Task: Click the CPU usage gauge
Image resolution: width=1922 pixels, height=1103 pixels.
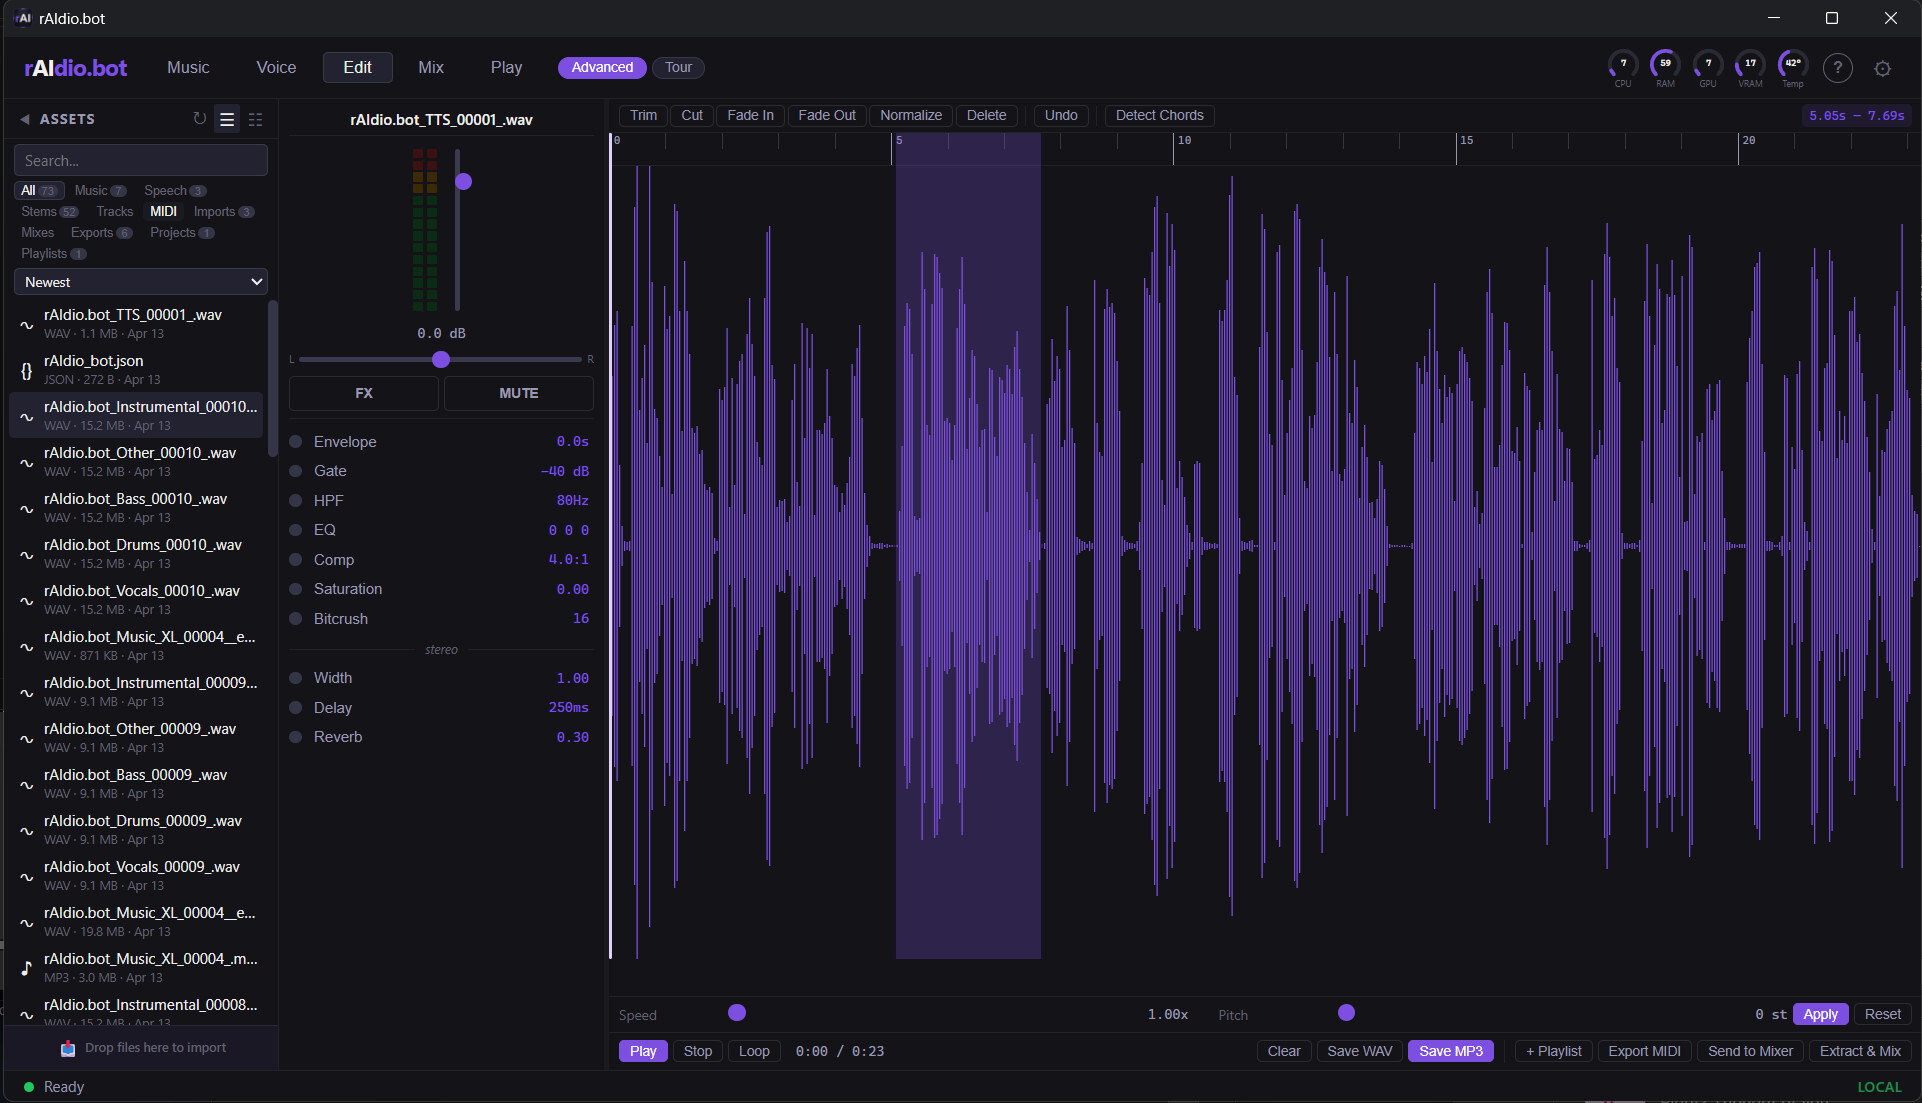Action: [x=1623, y=68]
